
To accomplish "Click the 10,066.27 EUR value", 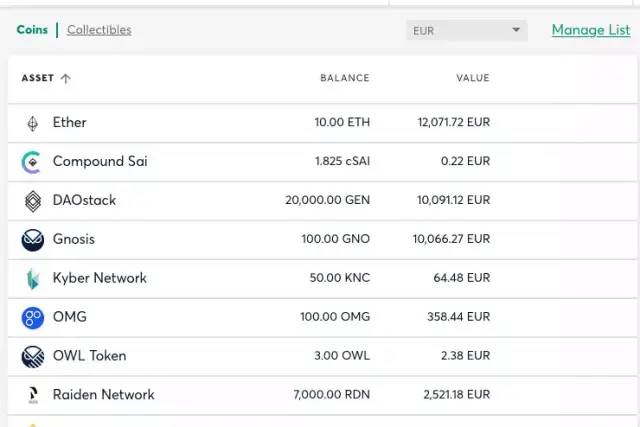I will coord(451,239).
